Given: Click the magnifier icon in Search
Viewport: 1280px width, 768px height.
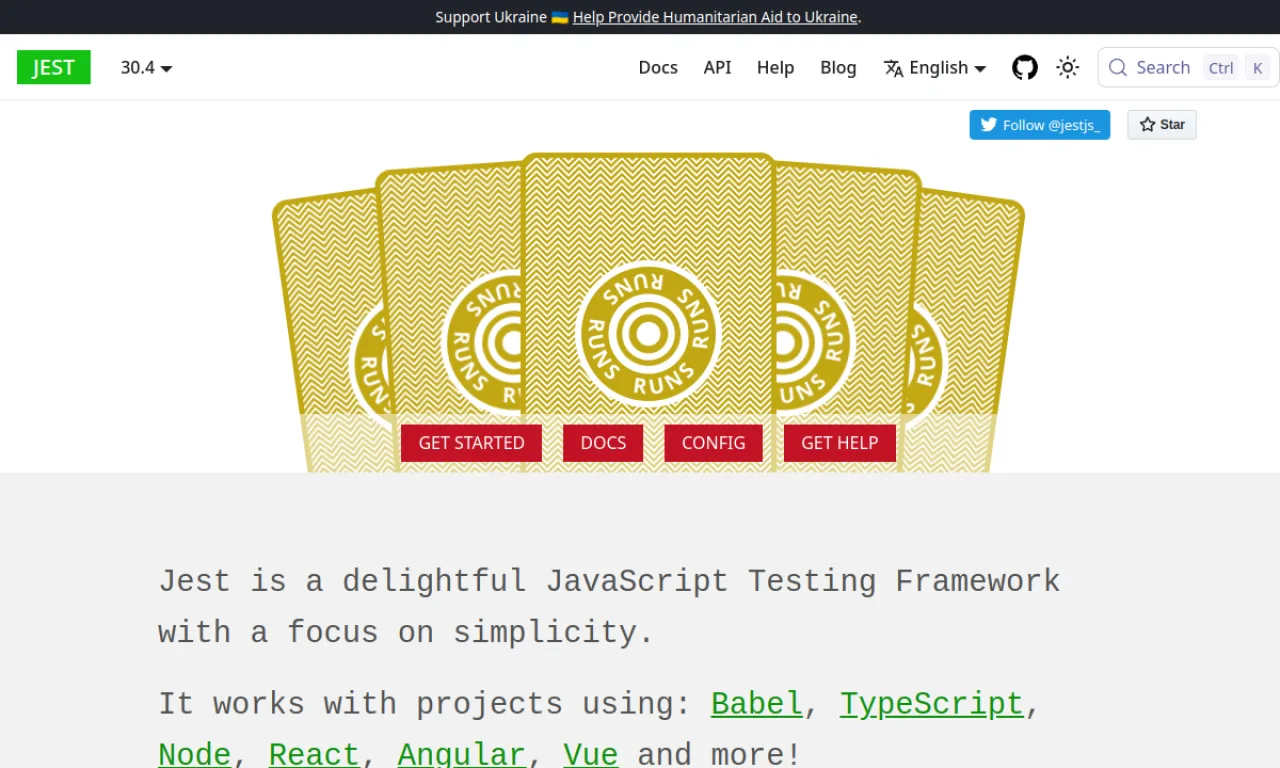Looking at the screenshot, I should (1118, 67).
